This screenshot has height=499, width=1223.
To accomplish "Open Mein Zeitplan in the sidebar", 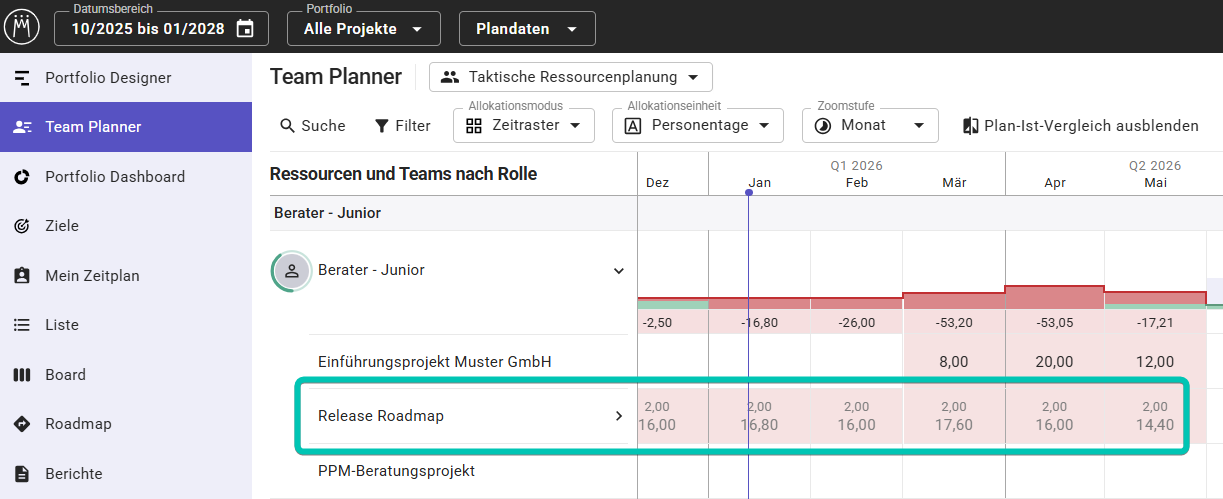I will pyautogui.click(x=92, y=276).
